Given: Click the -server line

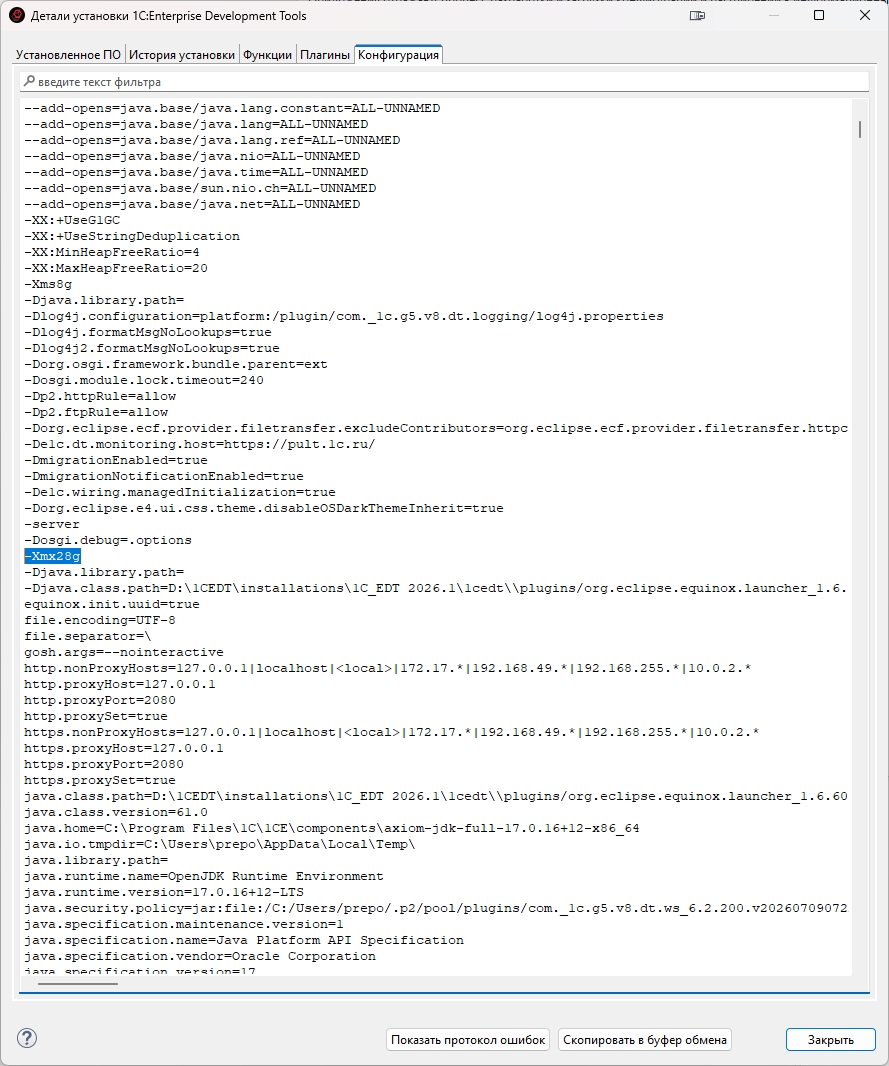Looking at the screenshot, I should [52, 524].
